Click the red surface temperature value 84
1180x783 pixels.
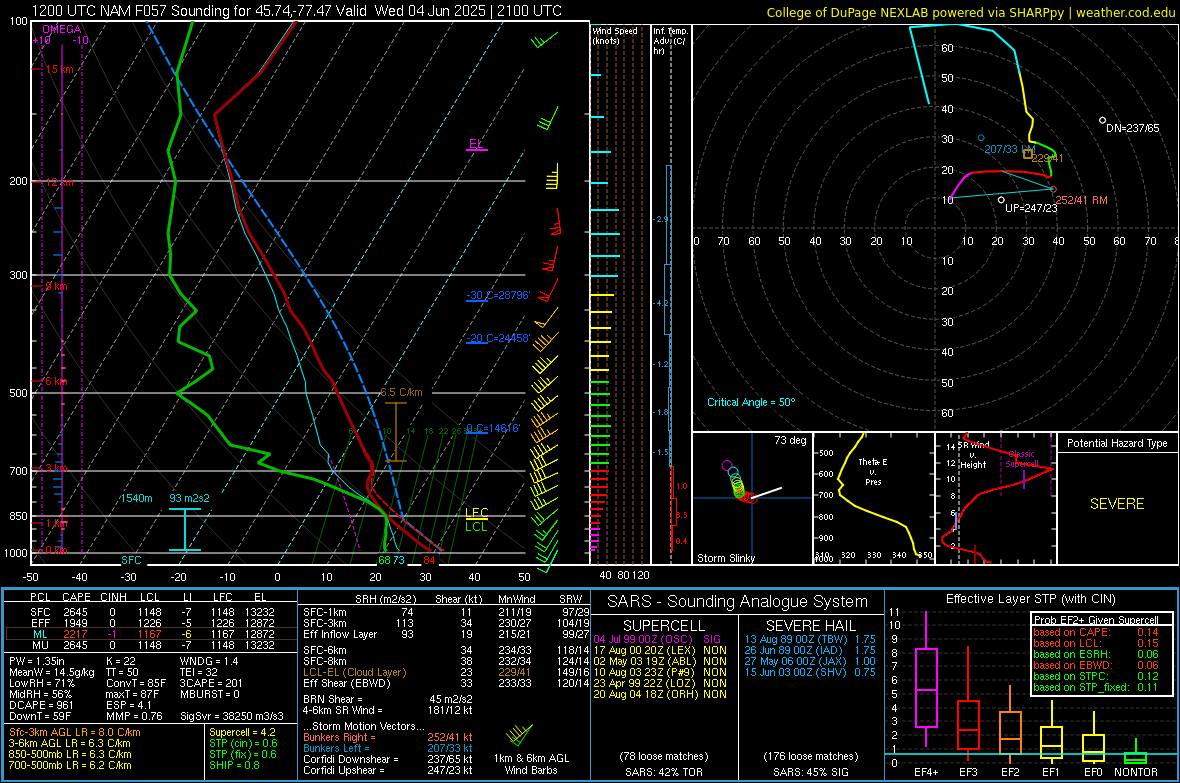coord(429,560)
